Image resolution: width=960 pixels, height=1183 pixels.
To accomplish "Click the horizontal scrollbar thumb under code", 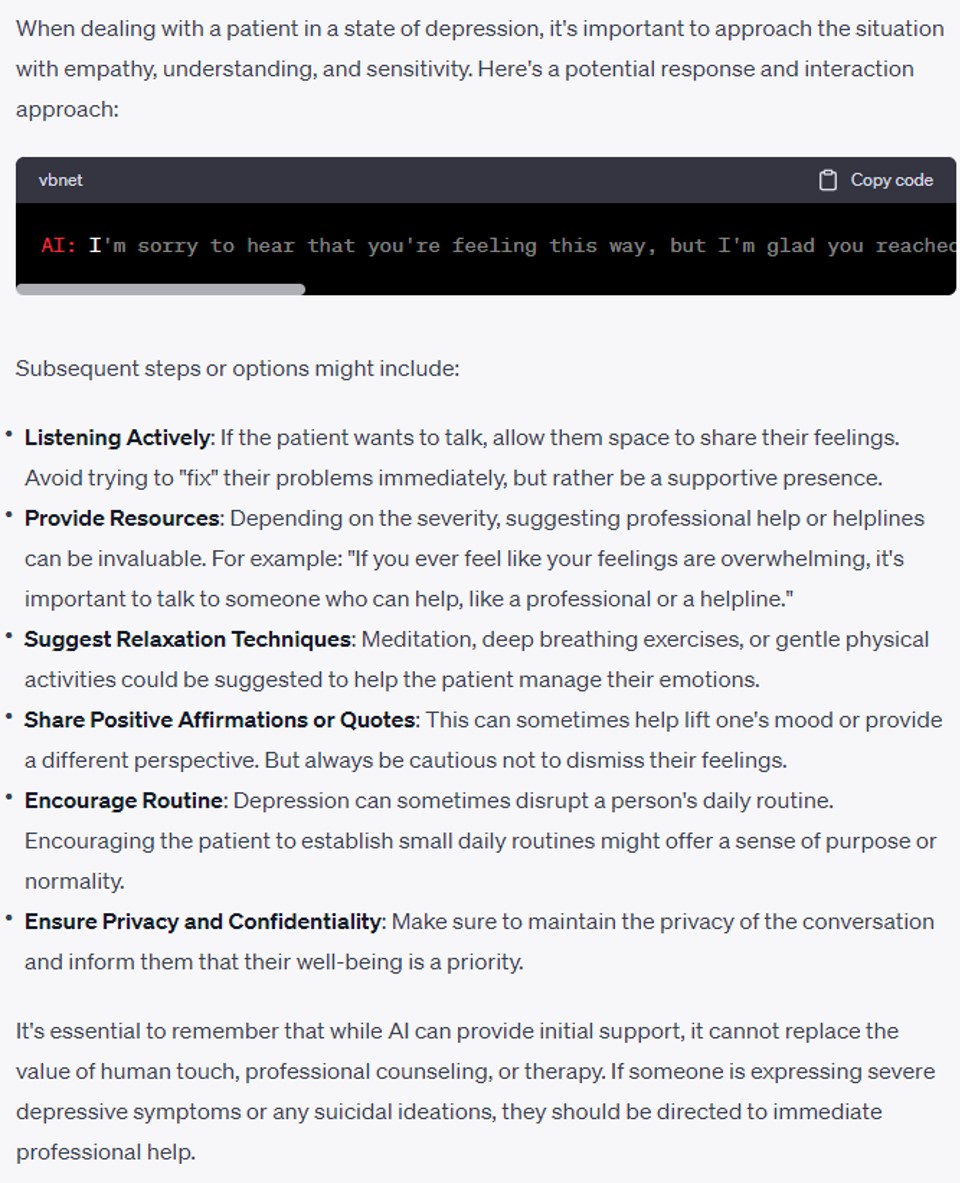I will [x=160, y=290].
